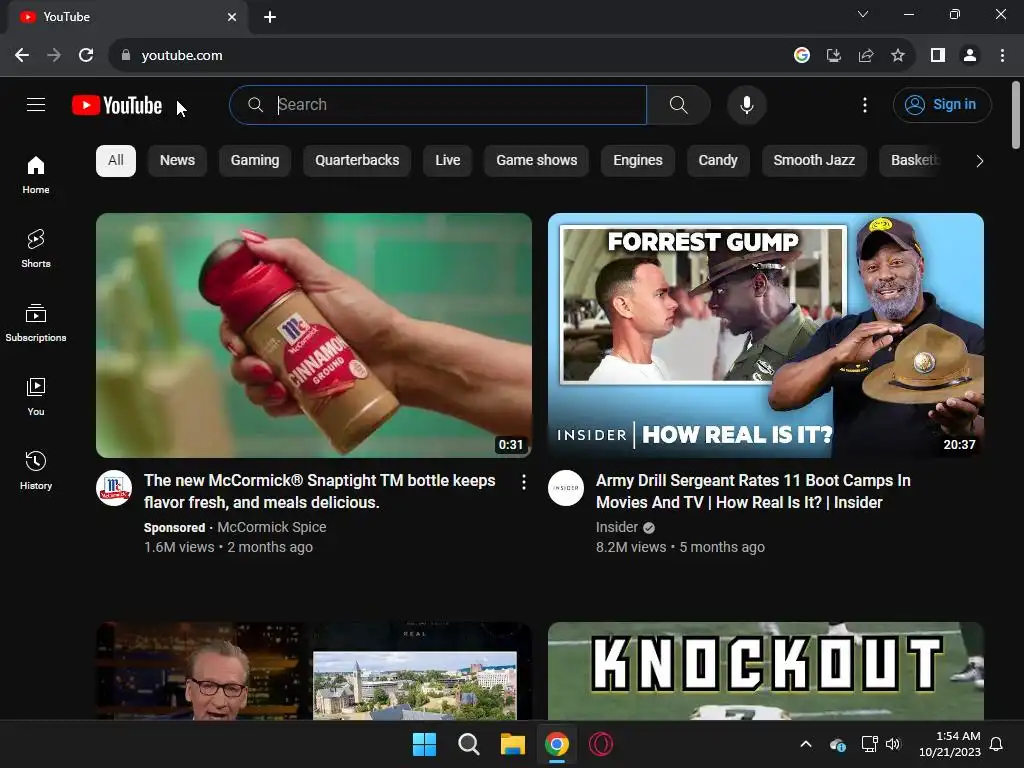Share this page icon
This screenshot has height=768, width=1024.
click(866, 55)
